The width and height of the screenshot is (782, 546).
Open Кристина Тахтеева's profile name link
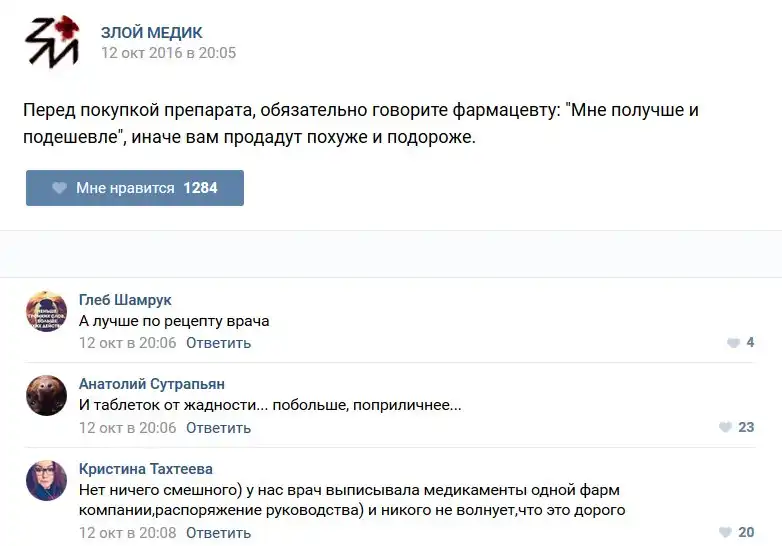click(146, 469)
